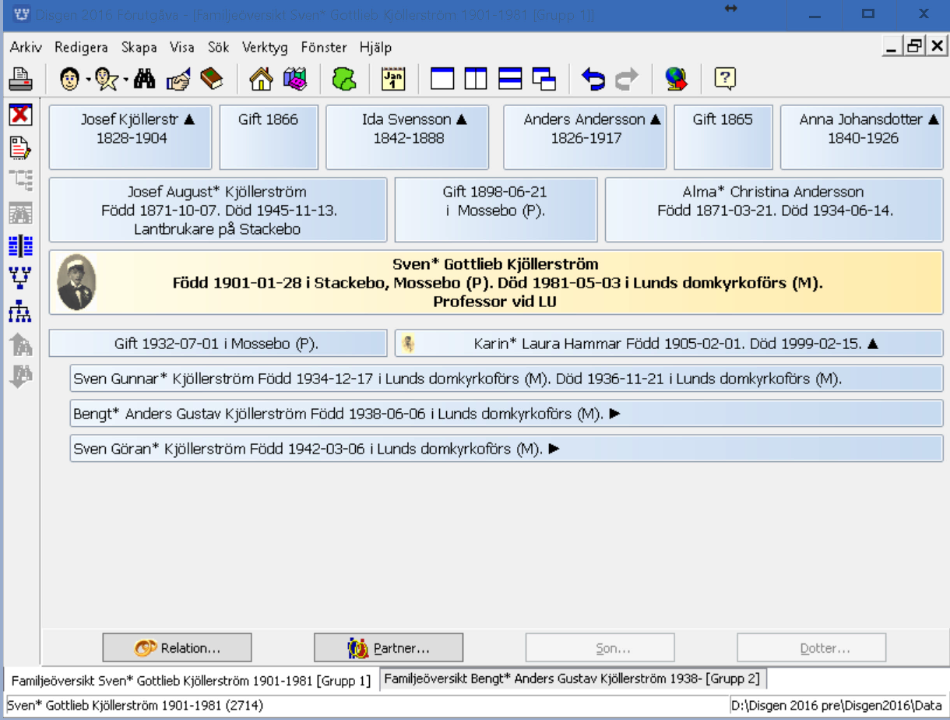The height and width of the screenshot is (720, 950).
Task: Expand Bengt Anders Gustav's family arrow
Action: [615, 414]
